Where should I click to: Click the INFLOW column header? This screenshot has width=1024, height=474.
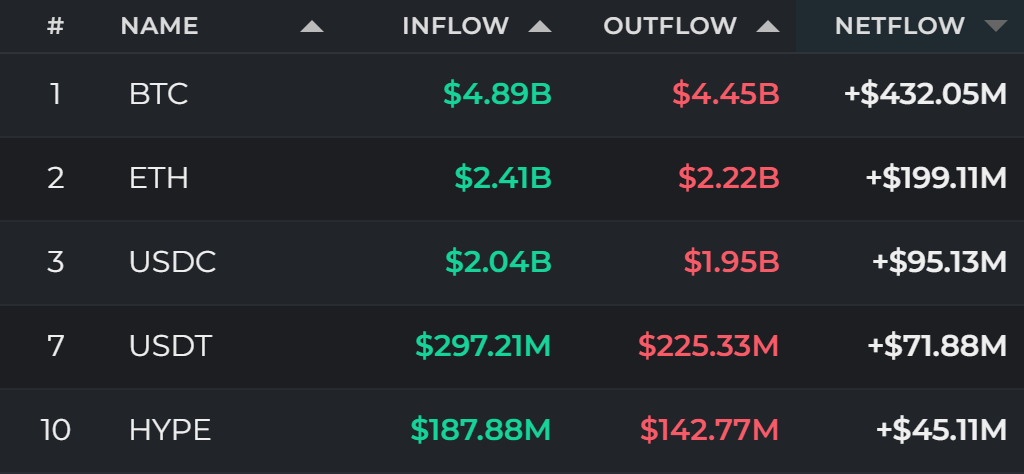click(455, 26)
